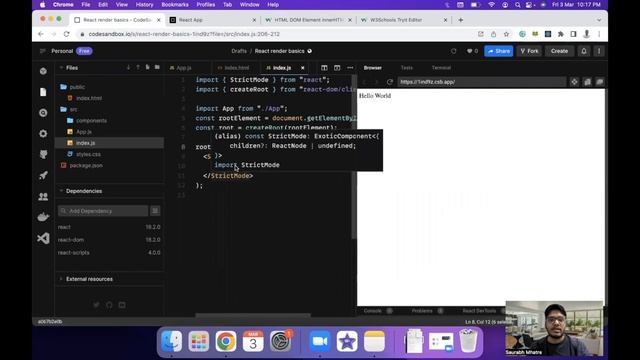Open preview in new window icon

[x=587, y=82]
